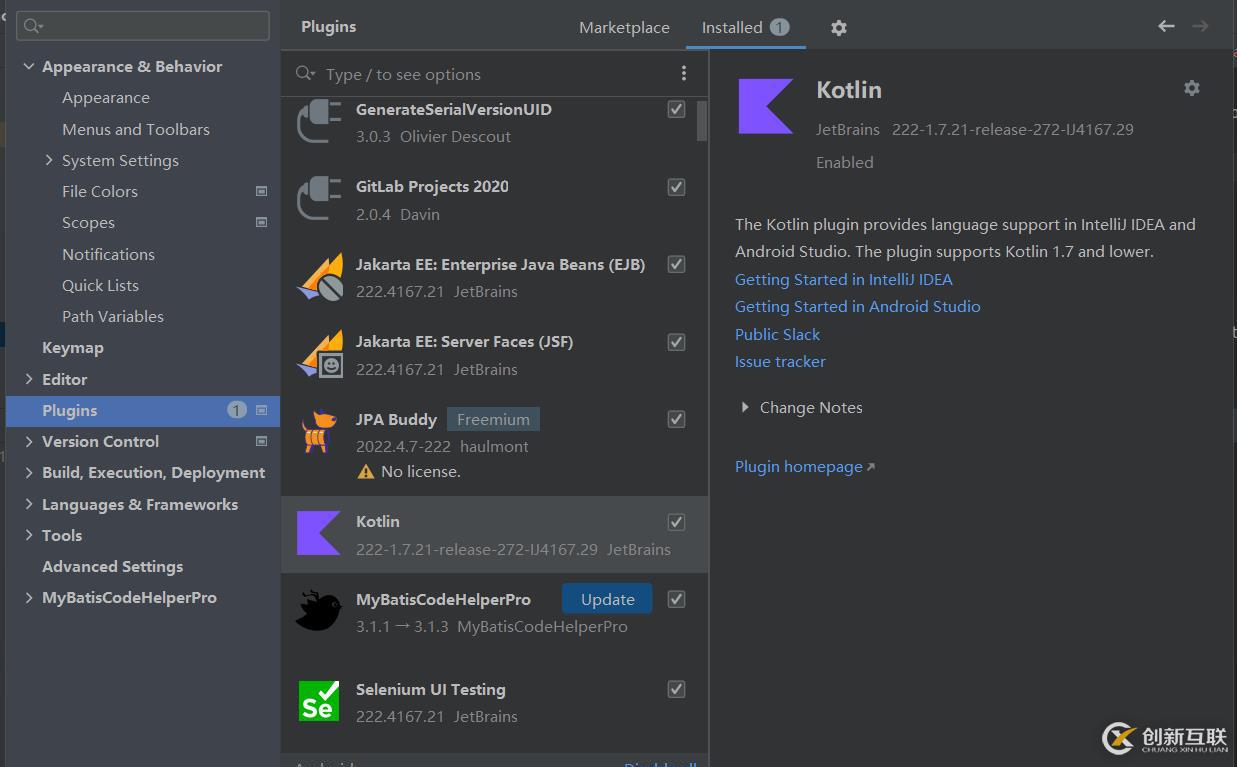
Task: Click the JPA Buddy no-license warning icon
Action: 366,472
